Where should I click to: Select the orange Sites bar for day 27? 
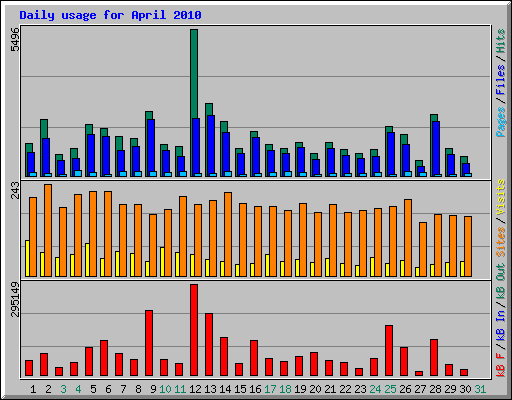[x=423, y=249]
